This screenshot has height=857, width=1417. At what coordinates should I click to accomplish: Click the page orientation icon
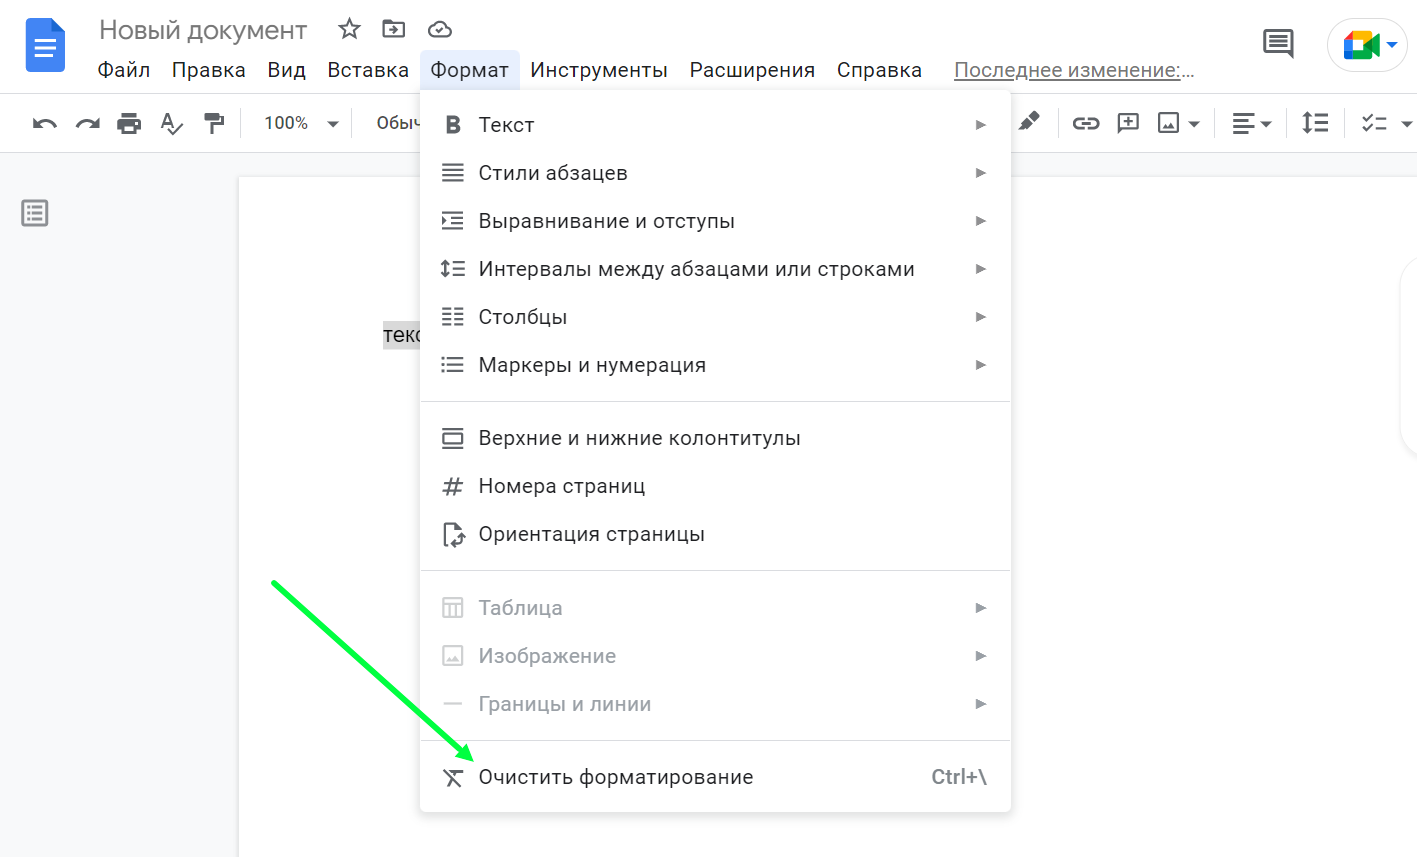pyautogui.click(x=453, y=534)
